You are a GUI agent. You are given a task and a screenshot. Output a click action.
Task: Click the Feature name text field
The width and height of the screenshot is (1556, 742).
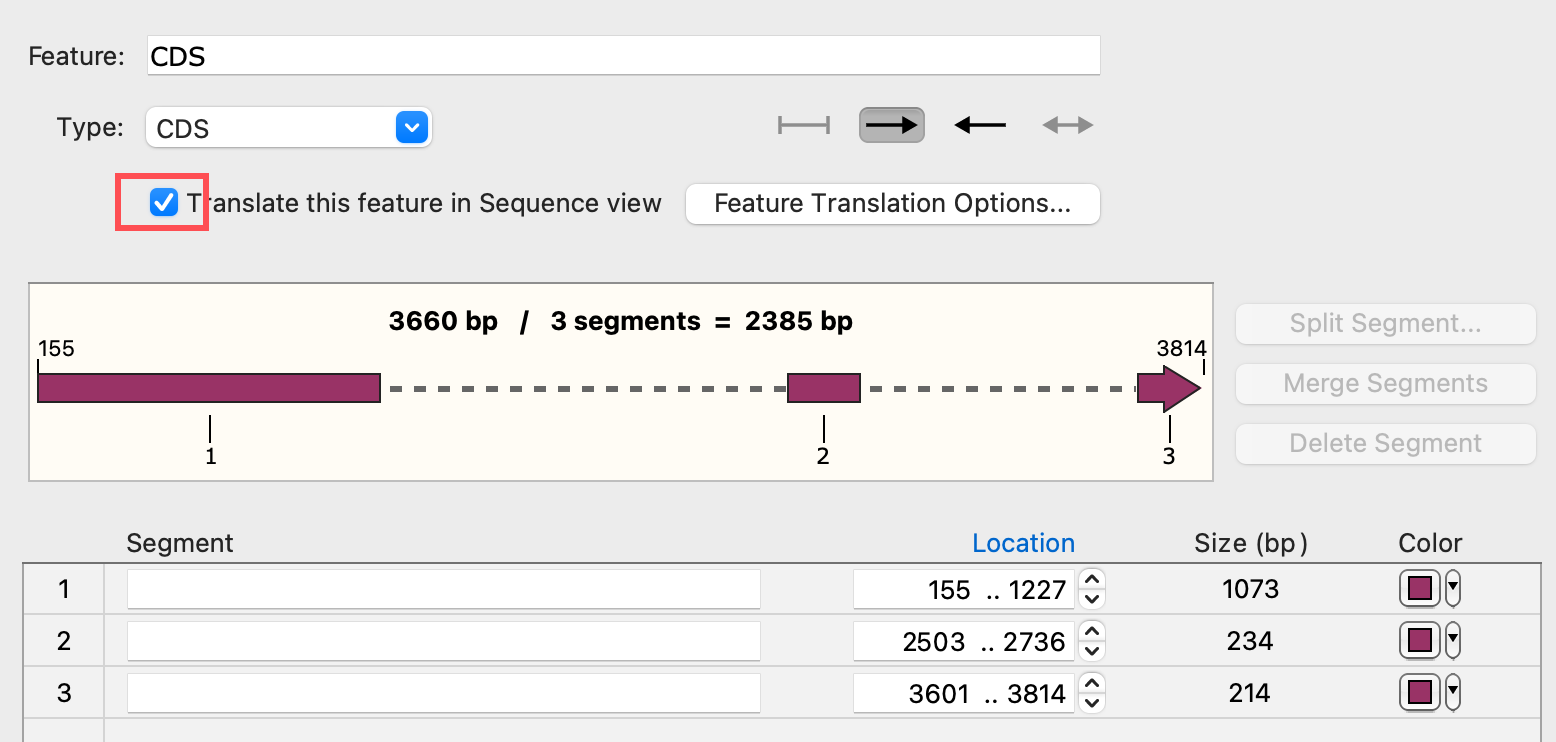pyautogui.click(x=623, y=56)
